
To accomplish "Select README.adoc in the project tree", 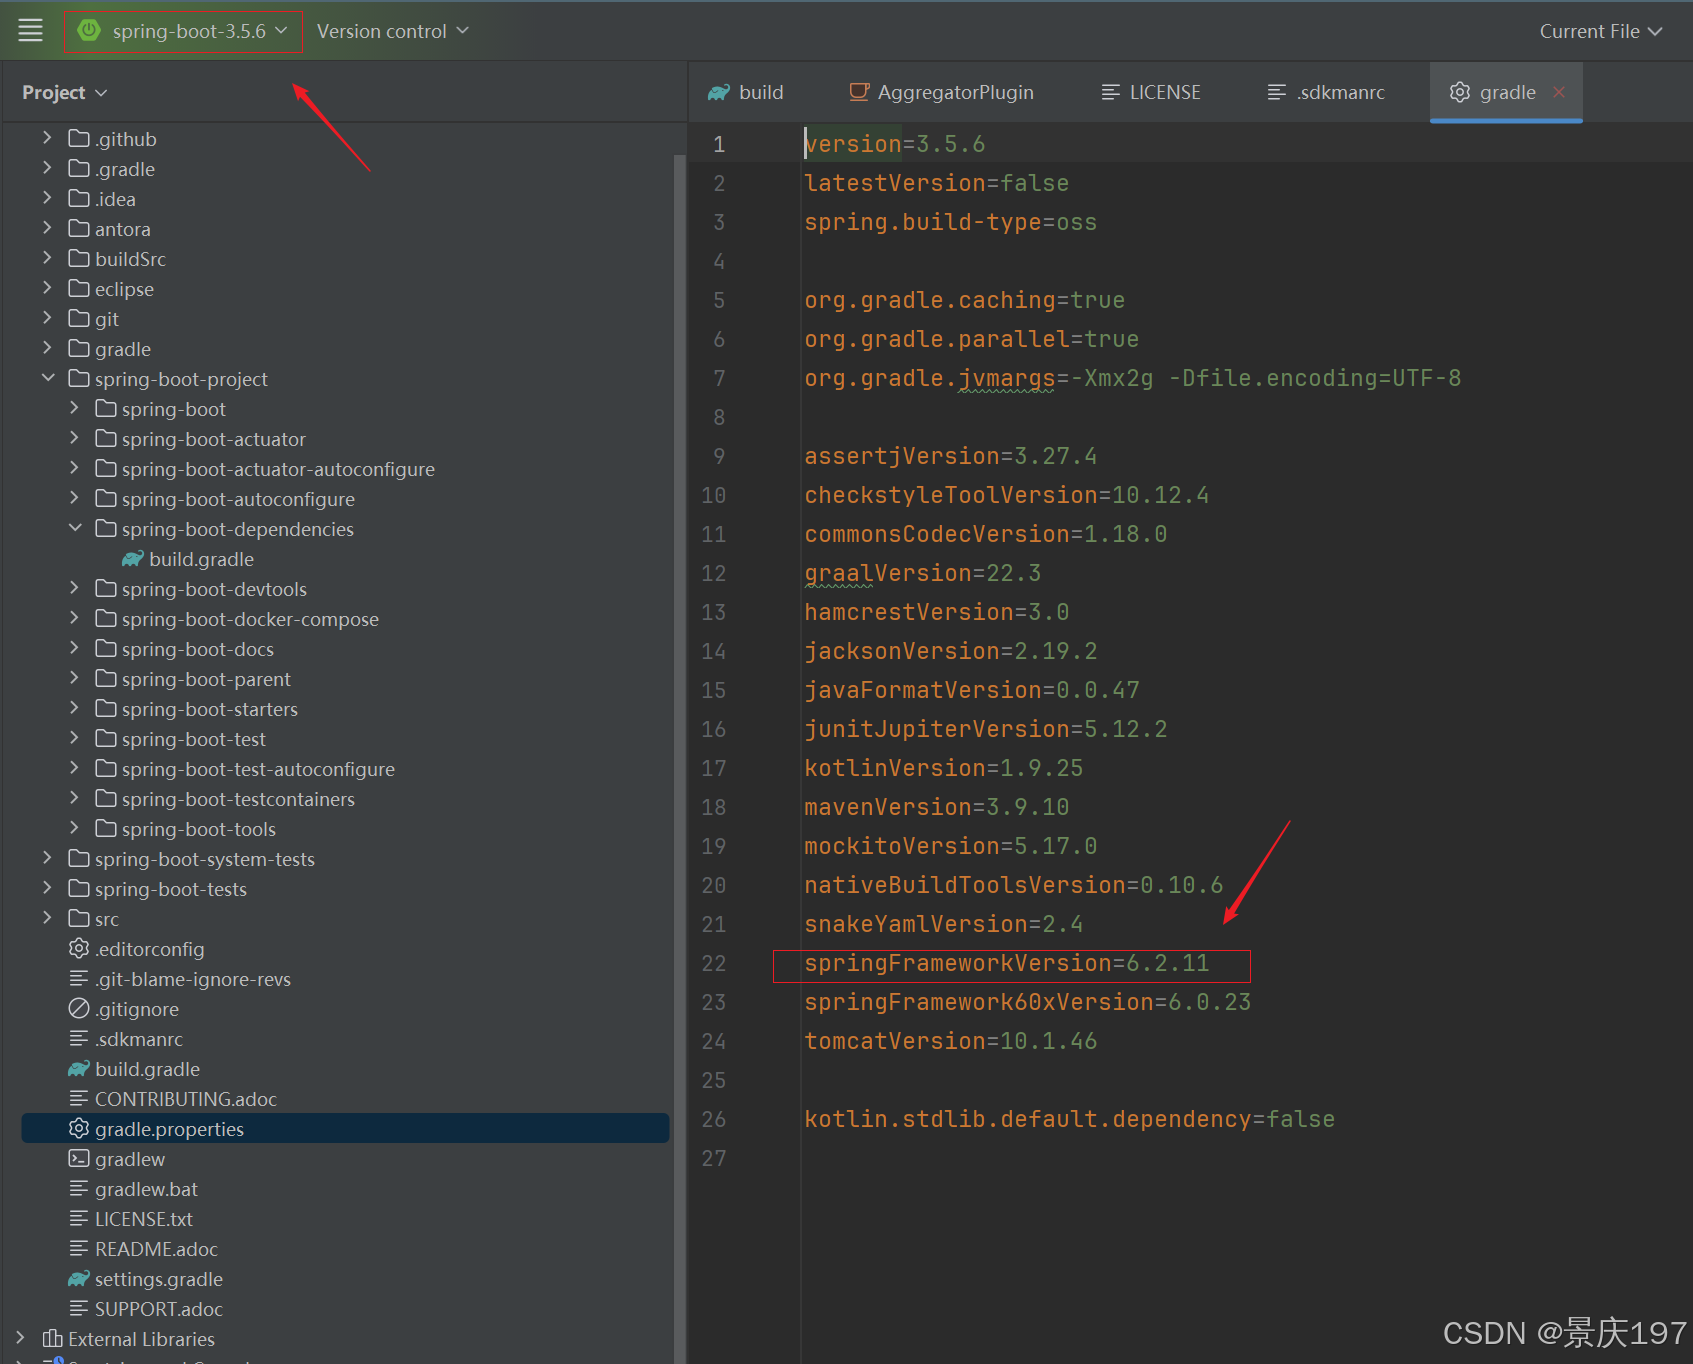I will [156, 1248].
